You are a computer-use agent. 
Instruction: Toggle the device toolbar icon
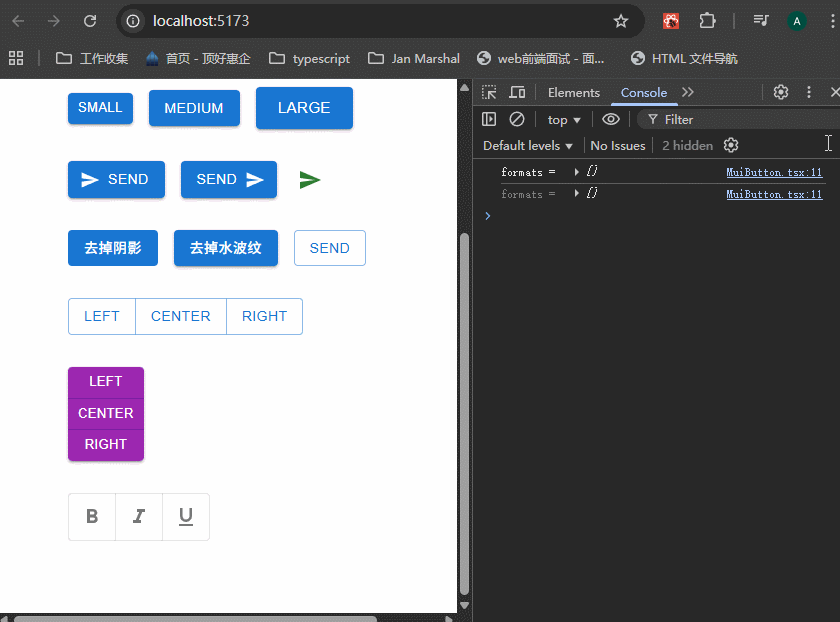[517, 93]
